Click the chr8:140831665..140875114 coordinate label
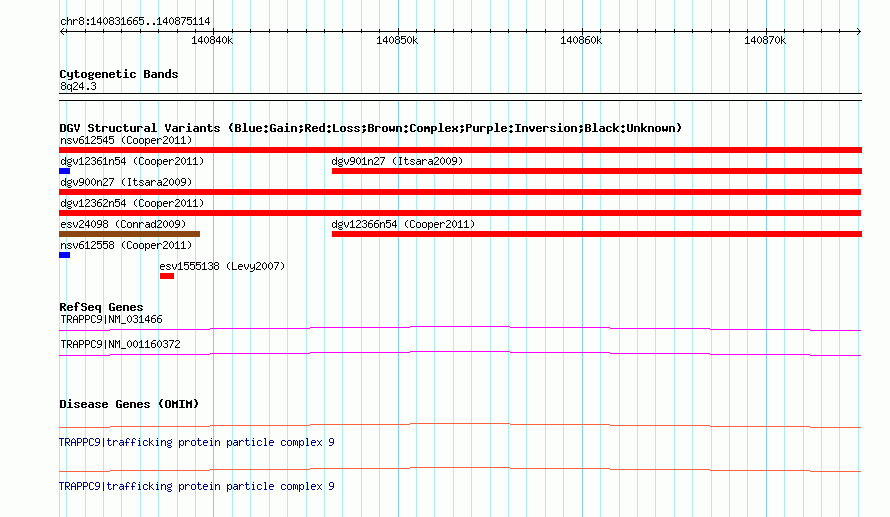Screen dimensions: 890x517 pyautogui.click(x=135, y=21)
